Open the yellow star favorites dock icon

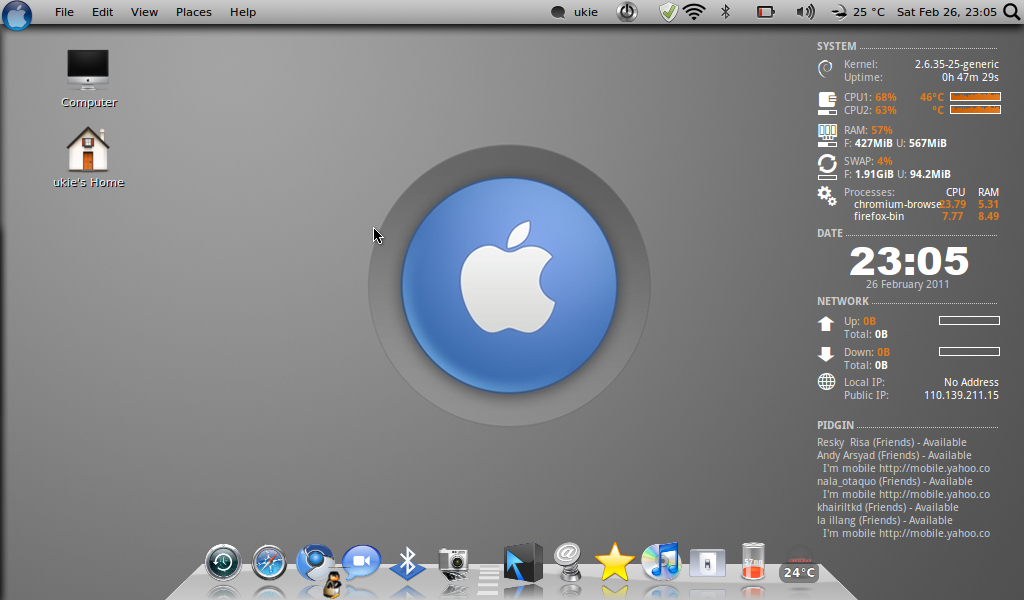(615, 562)
